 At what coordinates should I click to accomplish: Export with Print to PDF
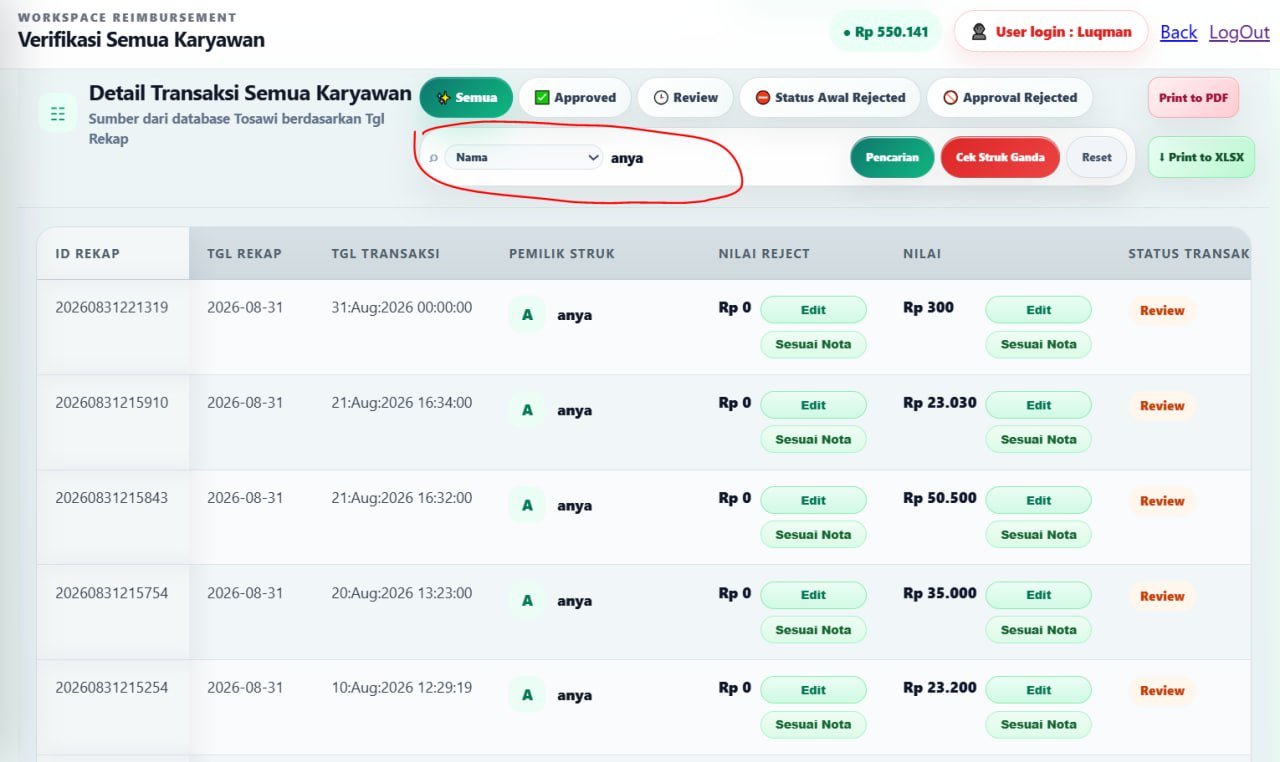[1193, 98]
